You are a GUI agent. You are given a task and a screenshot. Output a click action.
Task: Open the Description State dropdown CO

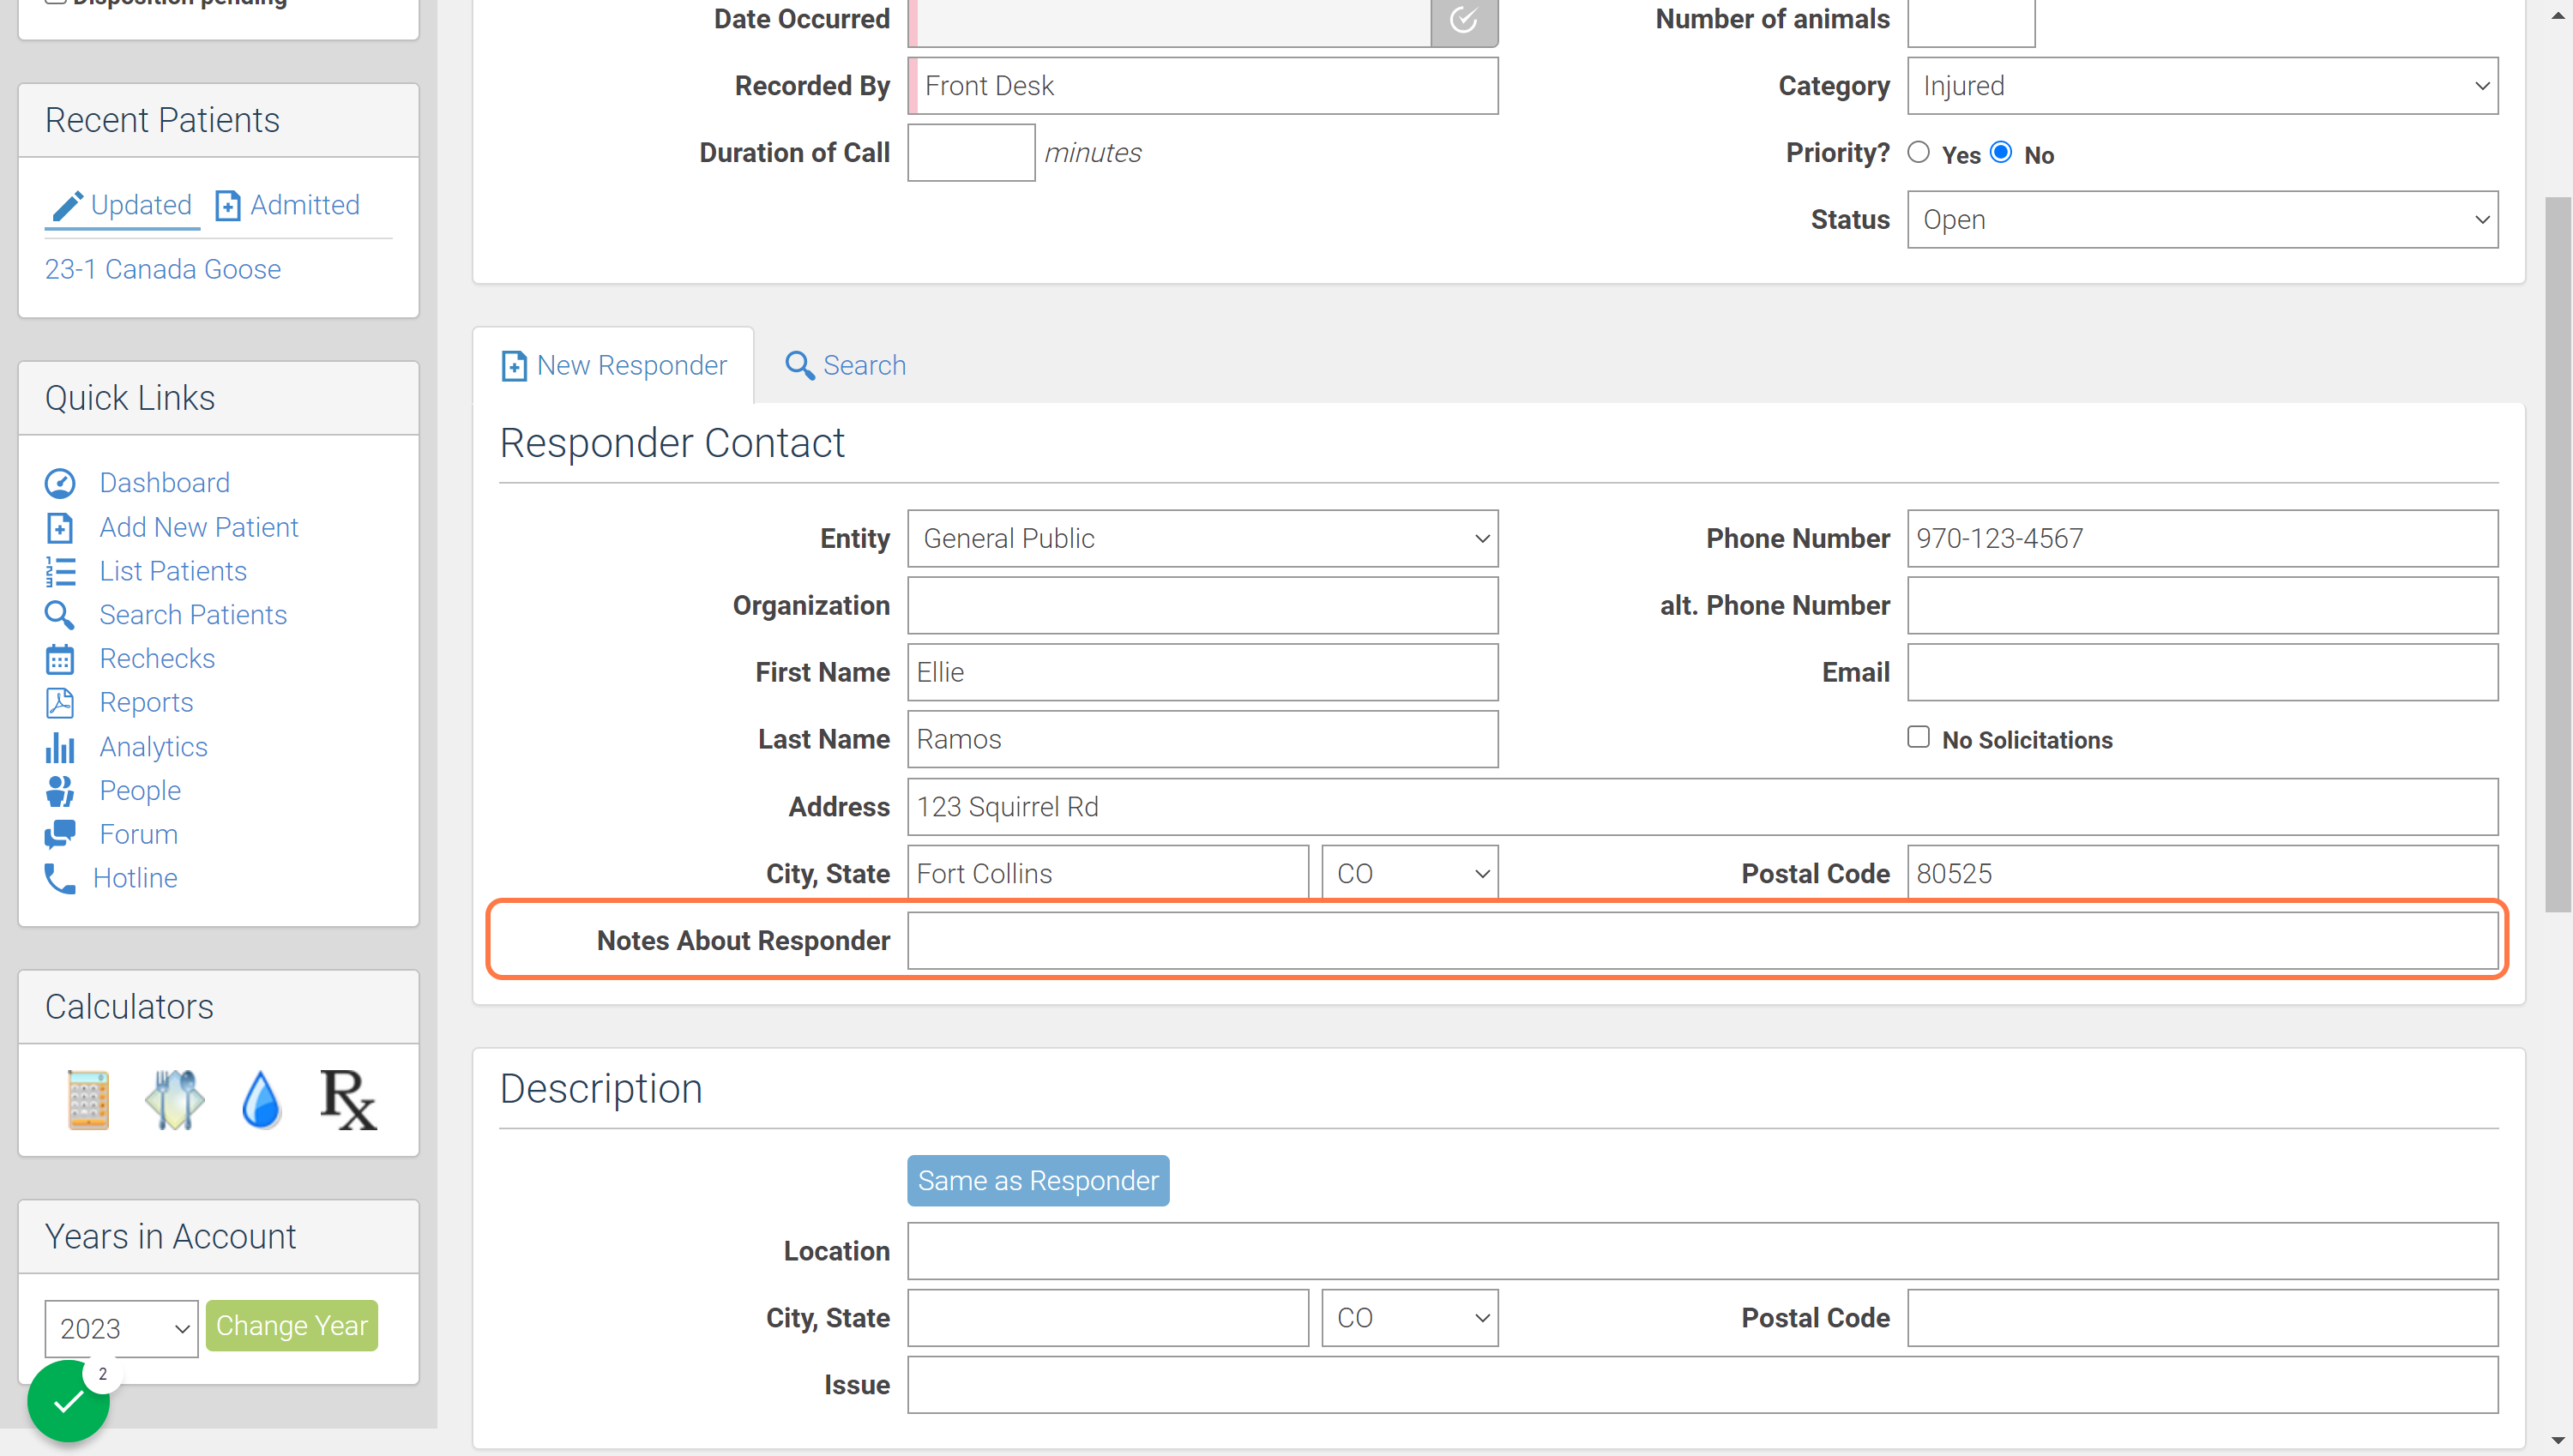[x=1409, y=1318]
